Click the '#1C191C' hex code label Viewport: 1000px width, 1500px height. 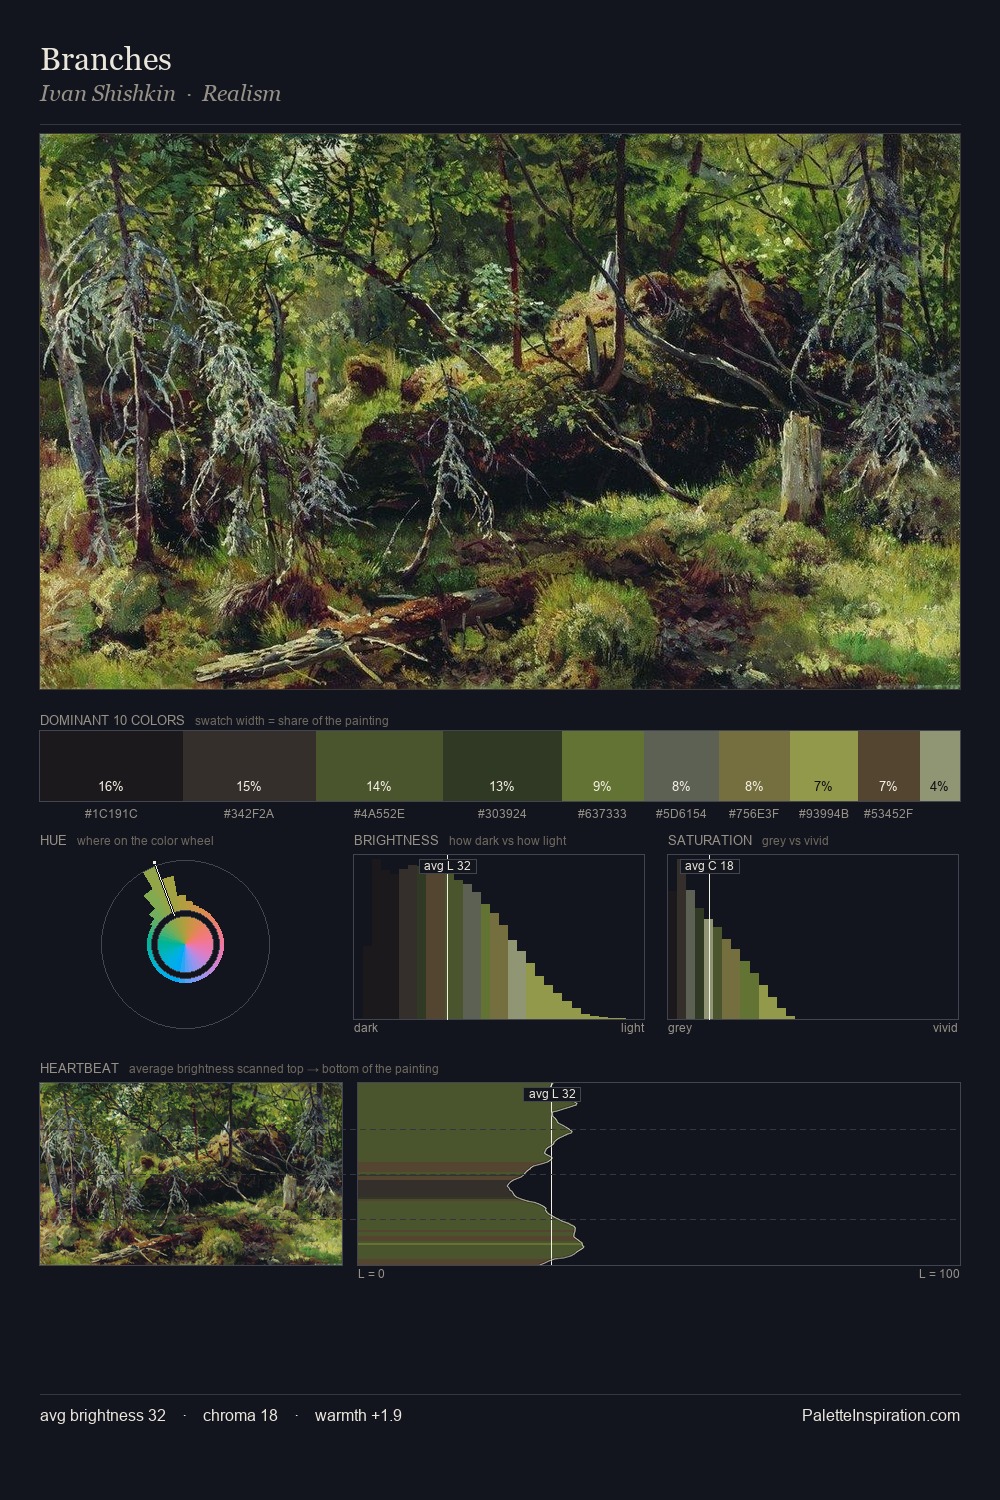111,814
